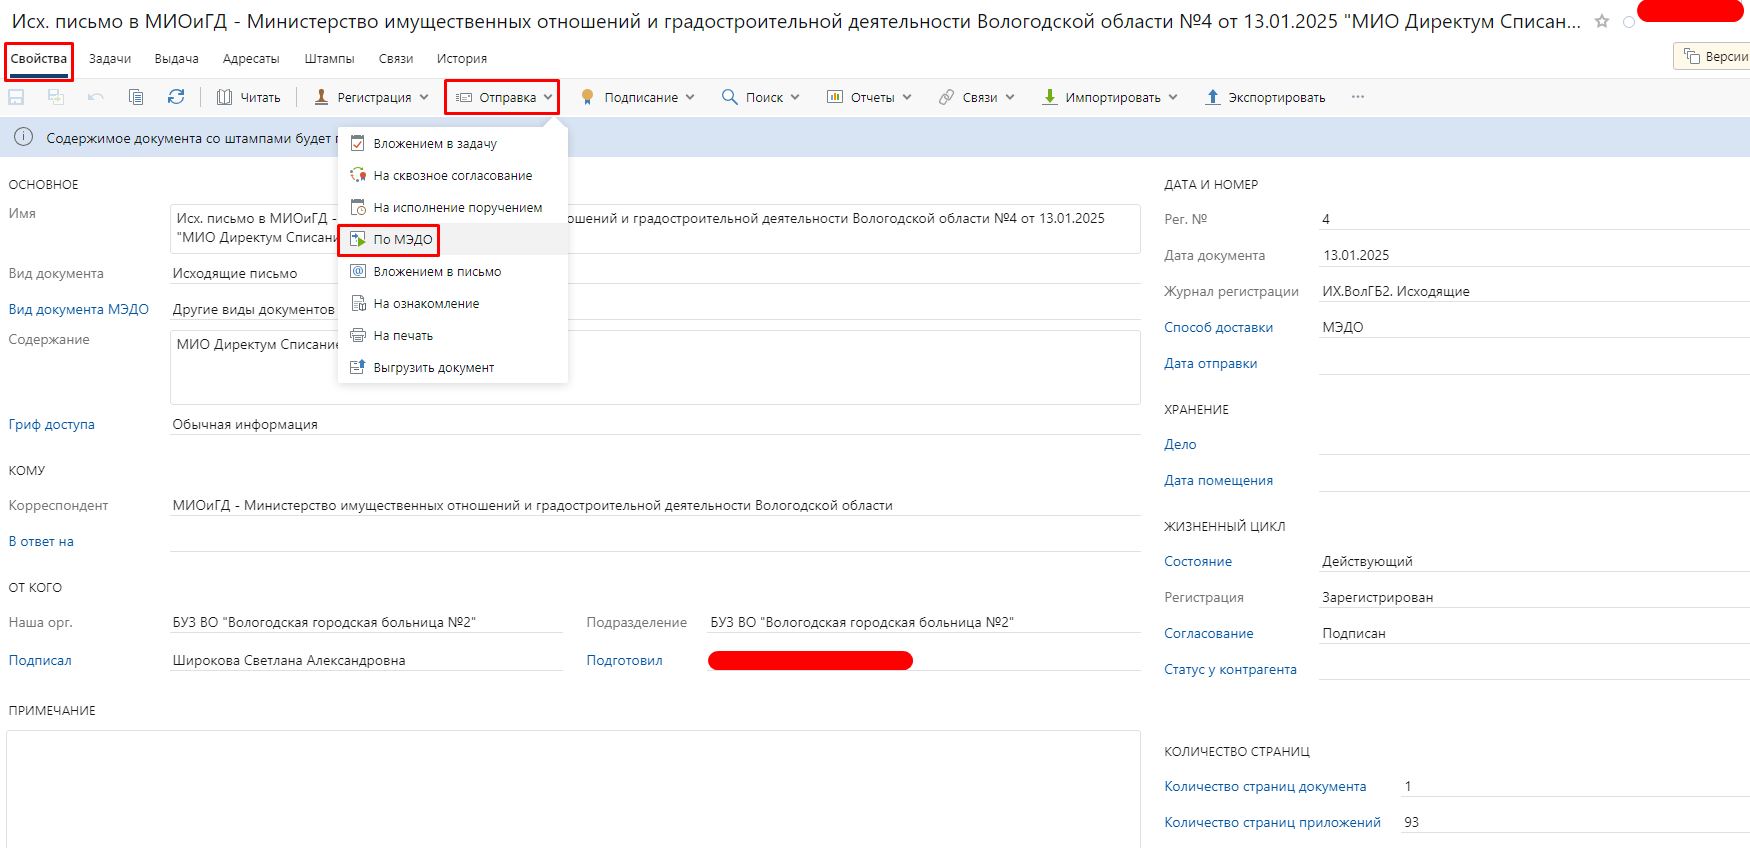Click the refresh icon in the toolbar
Viewport: 1750px width, 848px height.
coord(176,97)
